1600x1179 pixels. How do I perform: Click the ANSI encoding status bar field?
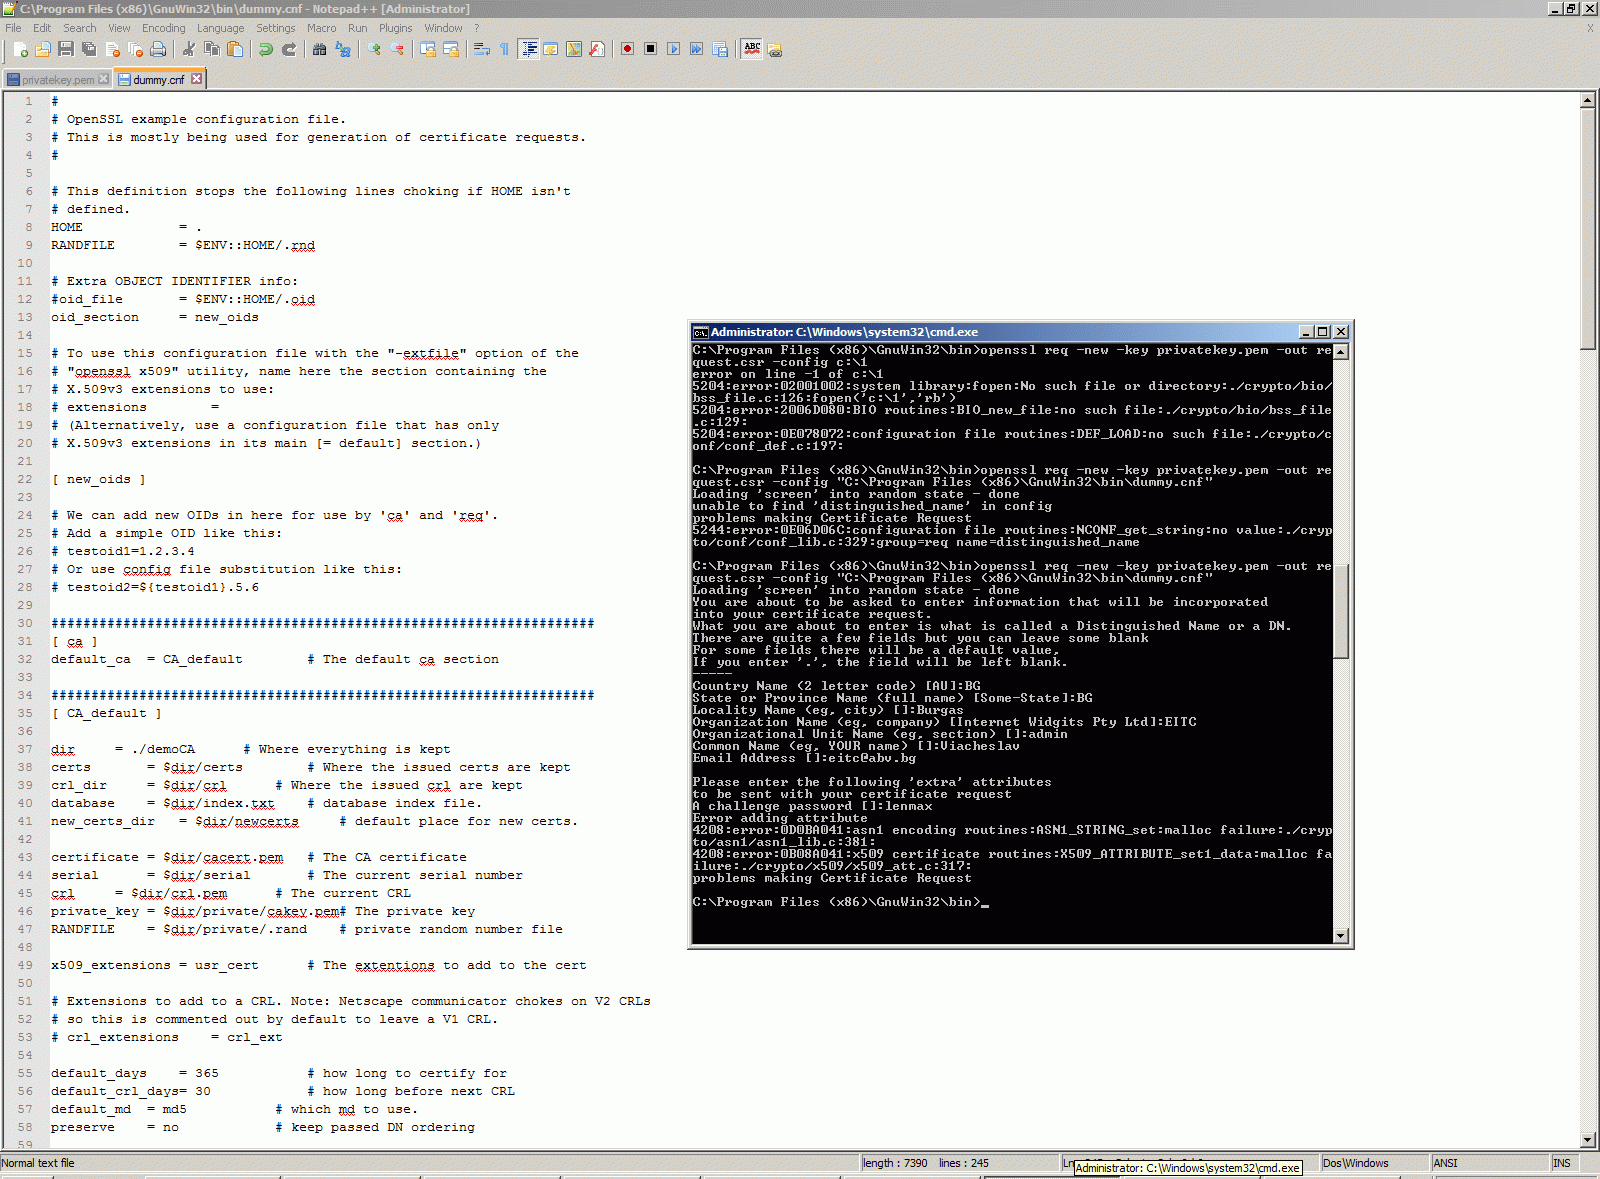(1489, 1163)
